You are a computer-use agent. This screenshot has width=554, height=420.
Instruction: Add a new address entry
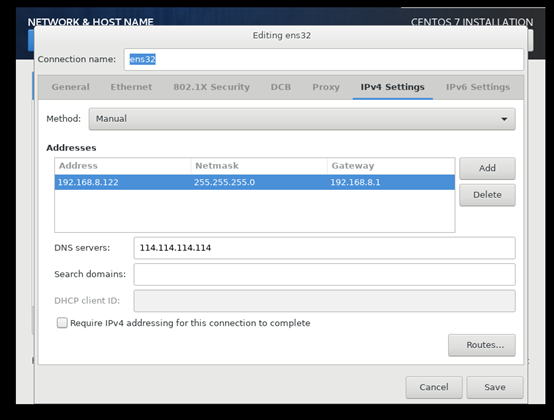click(x=487, y=168)
